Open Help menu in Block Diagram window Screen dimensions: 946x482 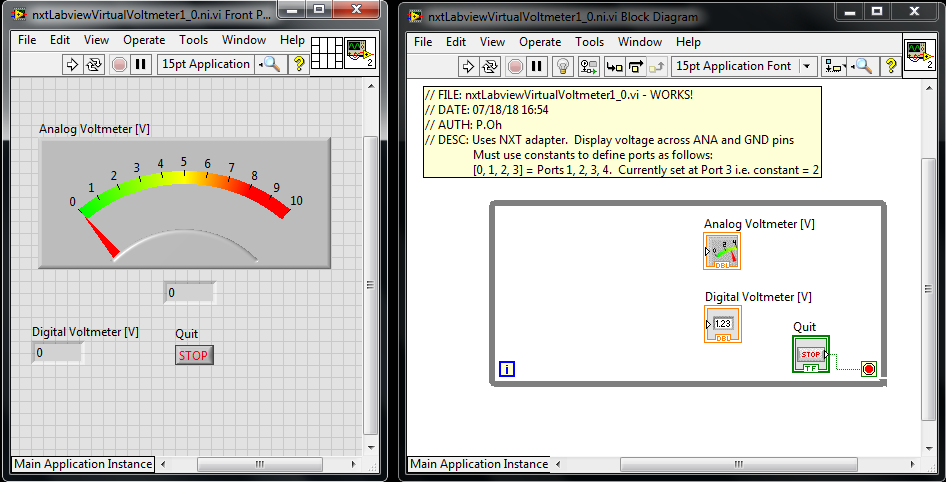point(688,42)
